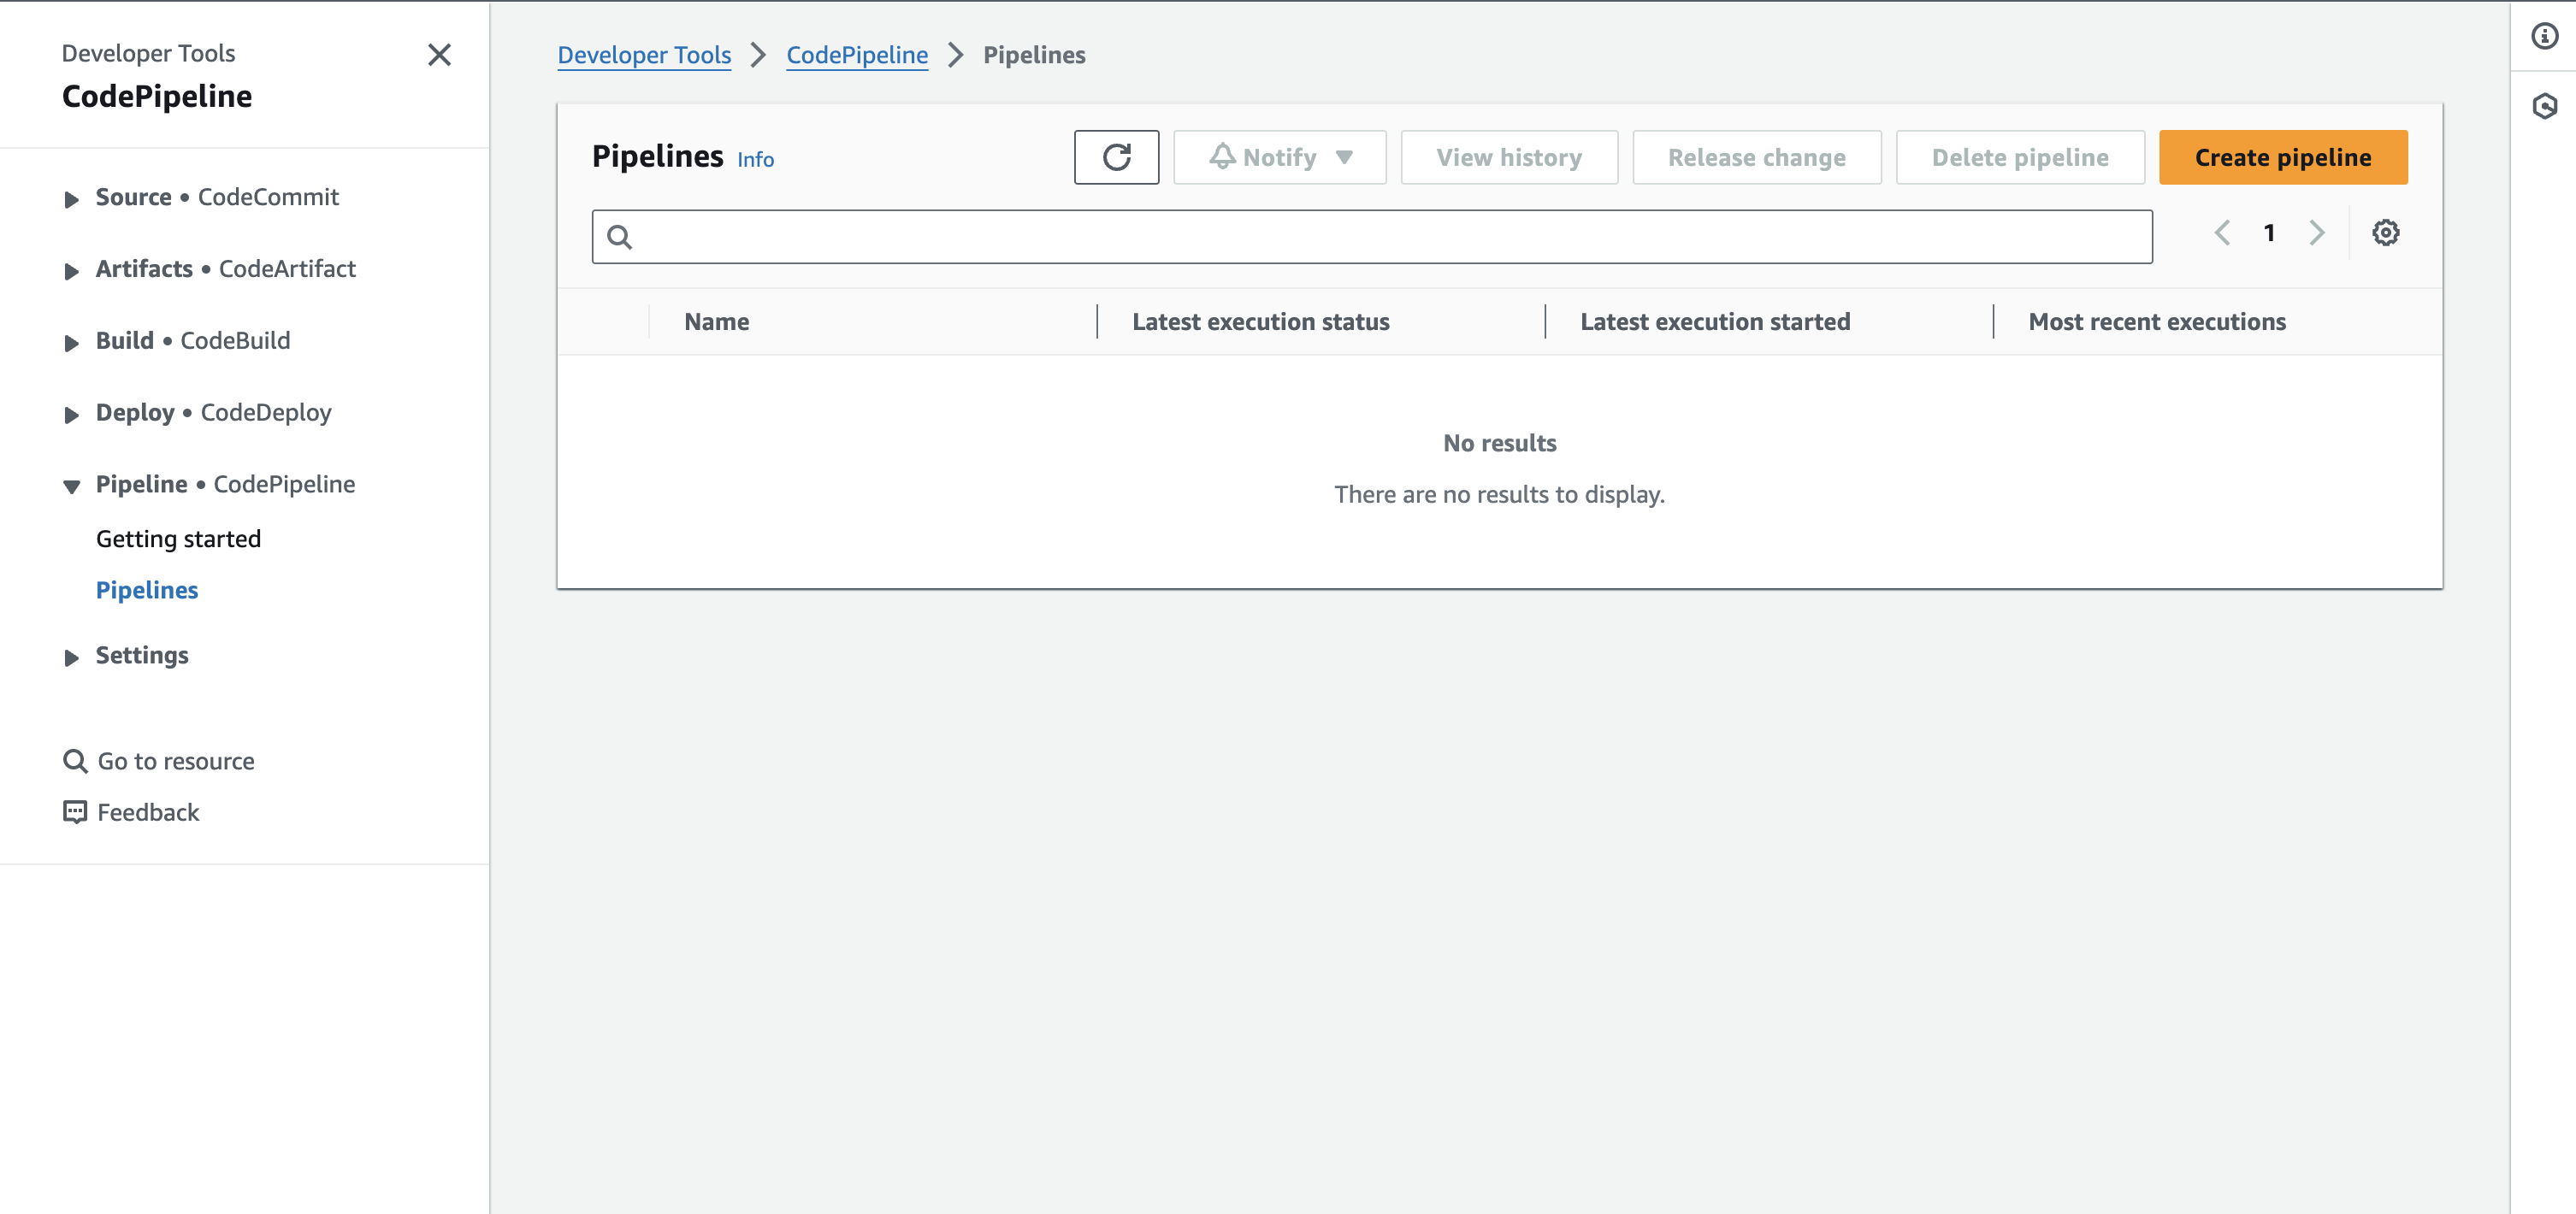The height and width of the screenshot is (1214, 2576).
Task: Click the Create pipeline button
Action: (2282, 157)
